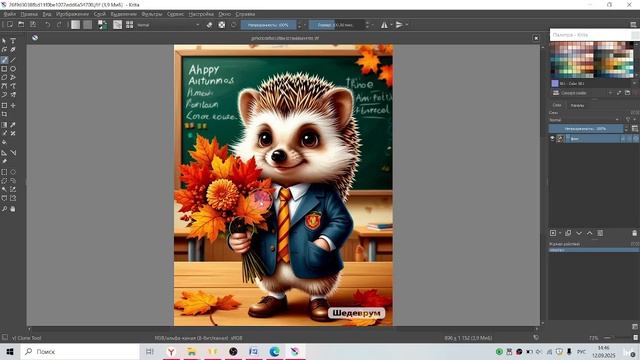
Task: Open the Layers panel blending mode dropdown
Action: click(584, 120)
